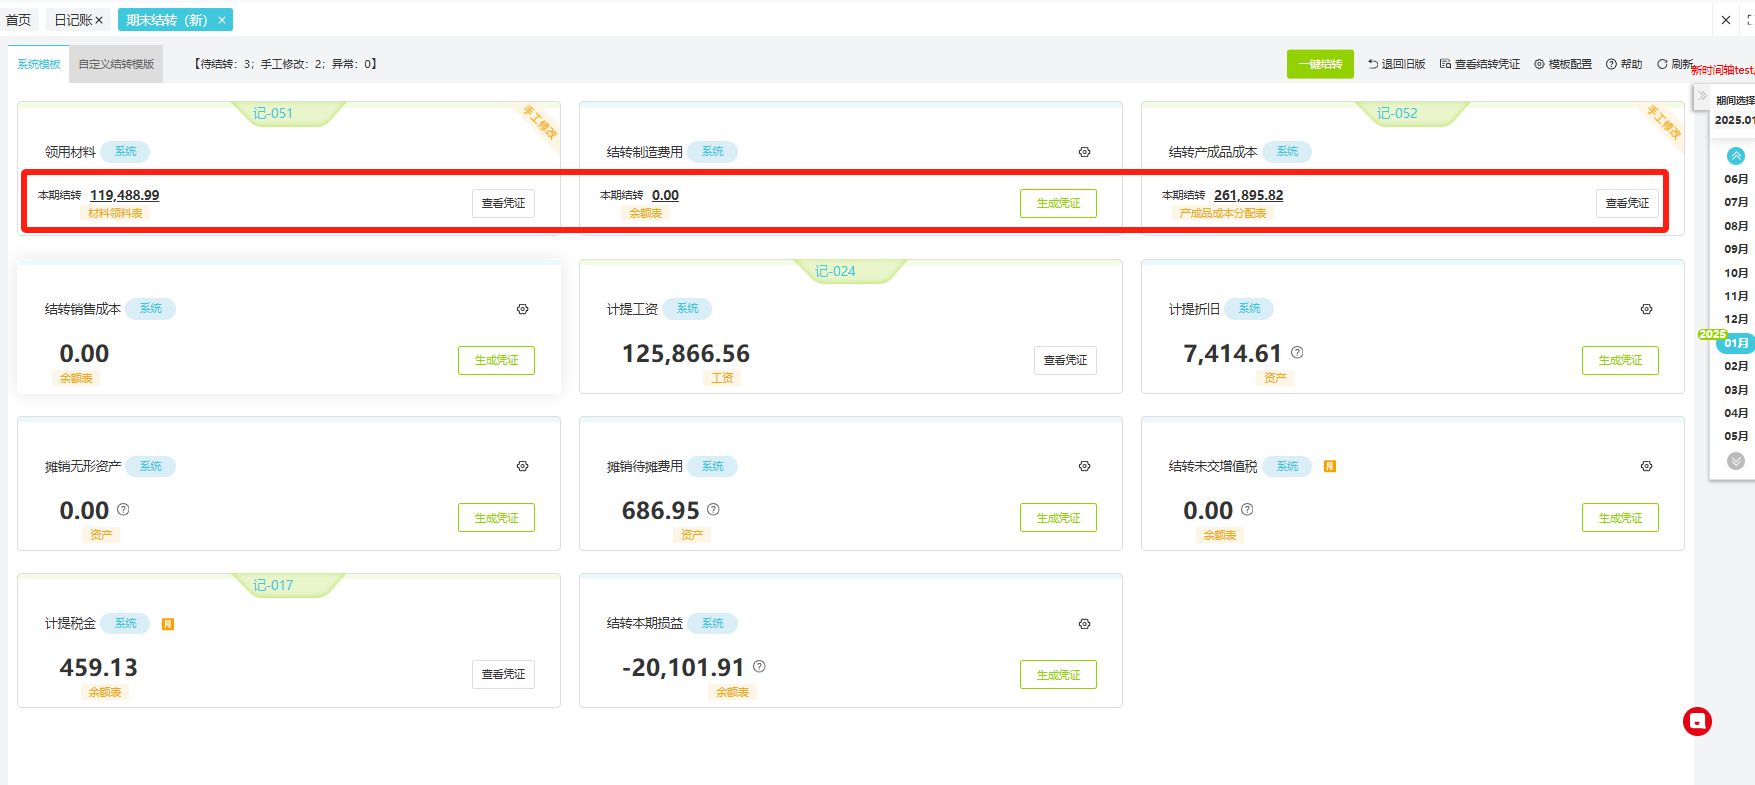Select the 期末结转（新） tab

pyautogui.click(x=166, y=20)
